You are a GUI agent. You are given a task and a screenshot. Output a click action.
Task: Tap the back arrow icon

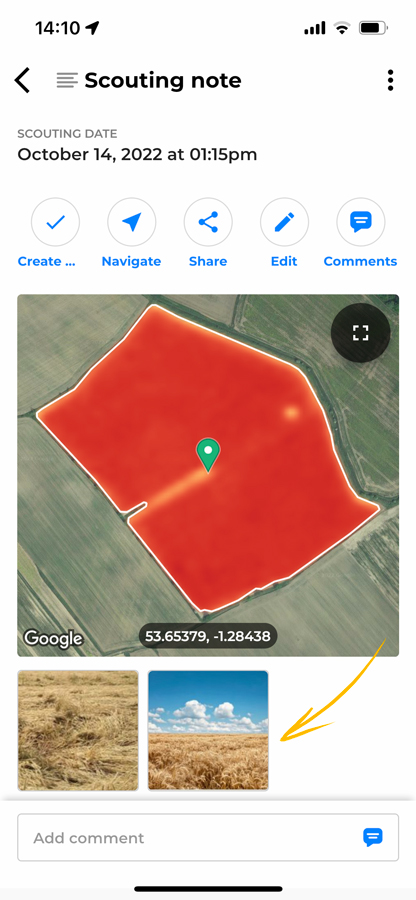[22, 80]
